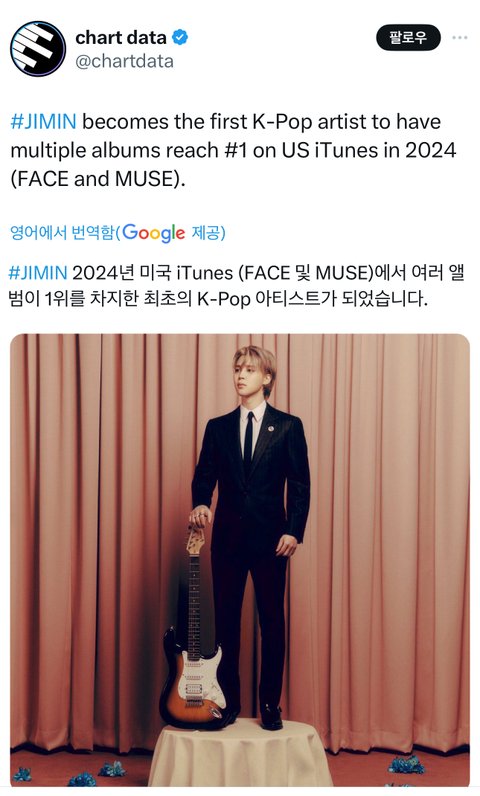The height and width of the screenshot is (796, 480).
Task: Click the (FACE and MUSE) text line
Action: pos(98,179)
